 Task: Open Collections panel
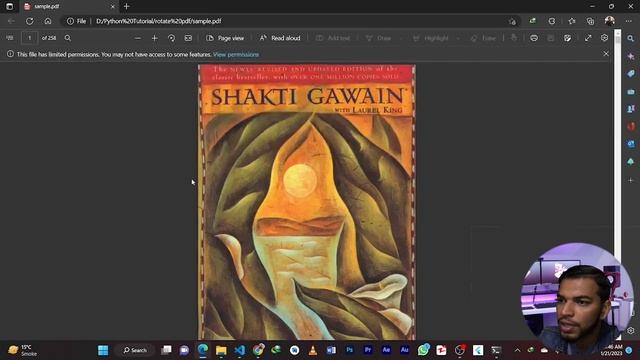[590, 21]
